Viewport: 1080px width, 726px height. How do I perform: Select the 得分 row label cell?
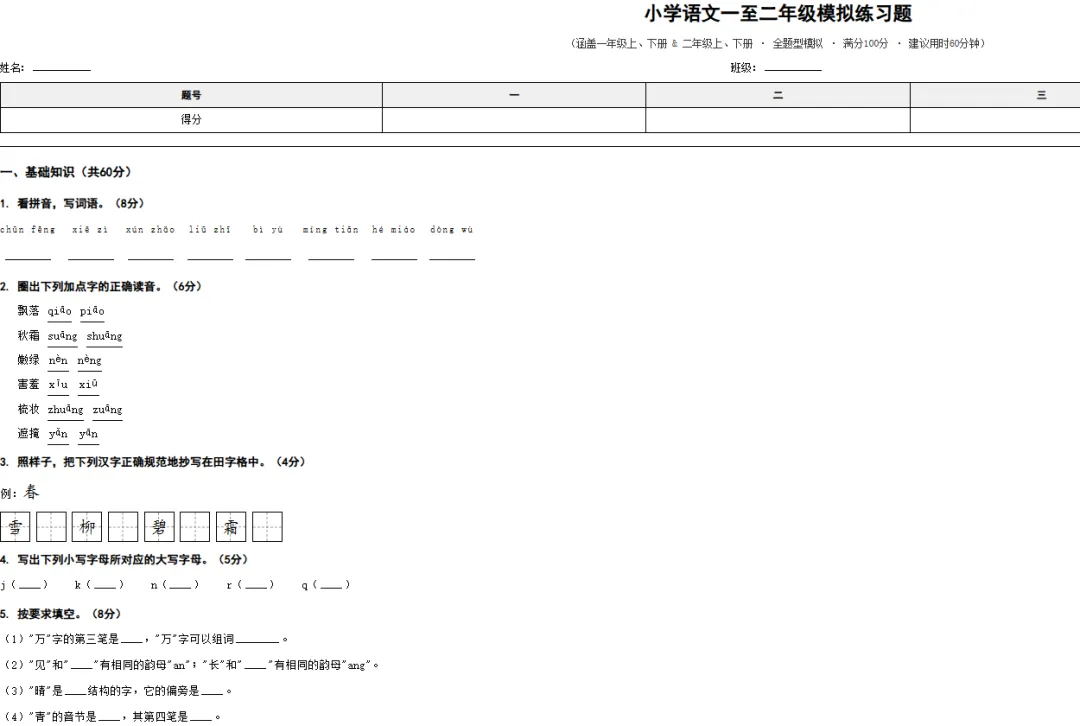[x=191, y=120]
